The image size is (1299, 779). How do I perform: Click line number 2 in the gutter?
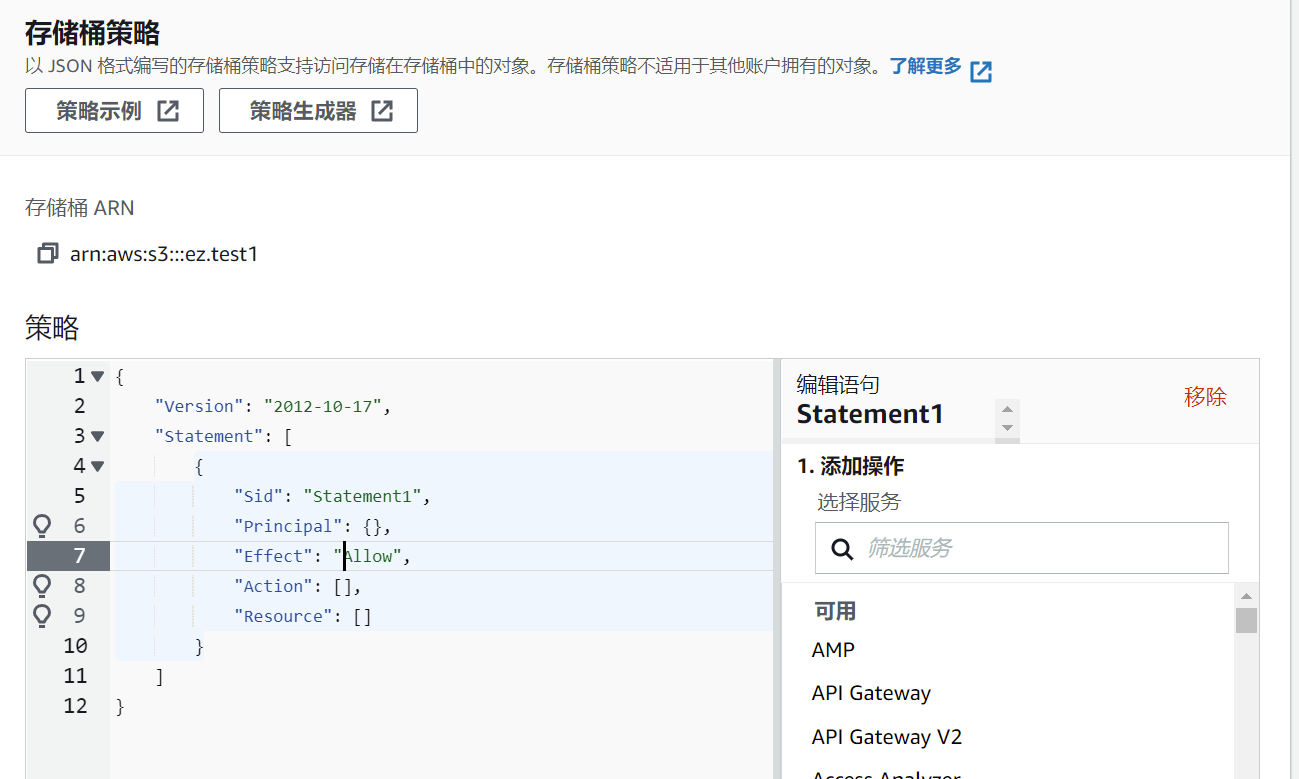point(80,407)
